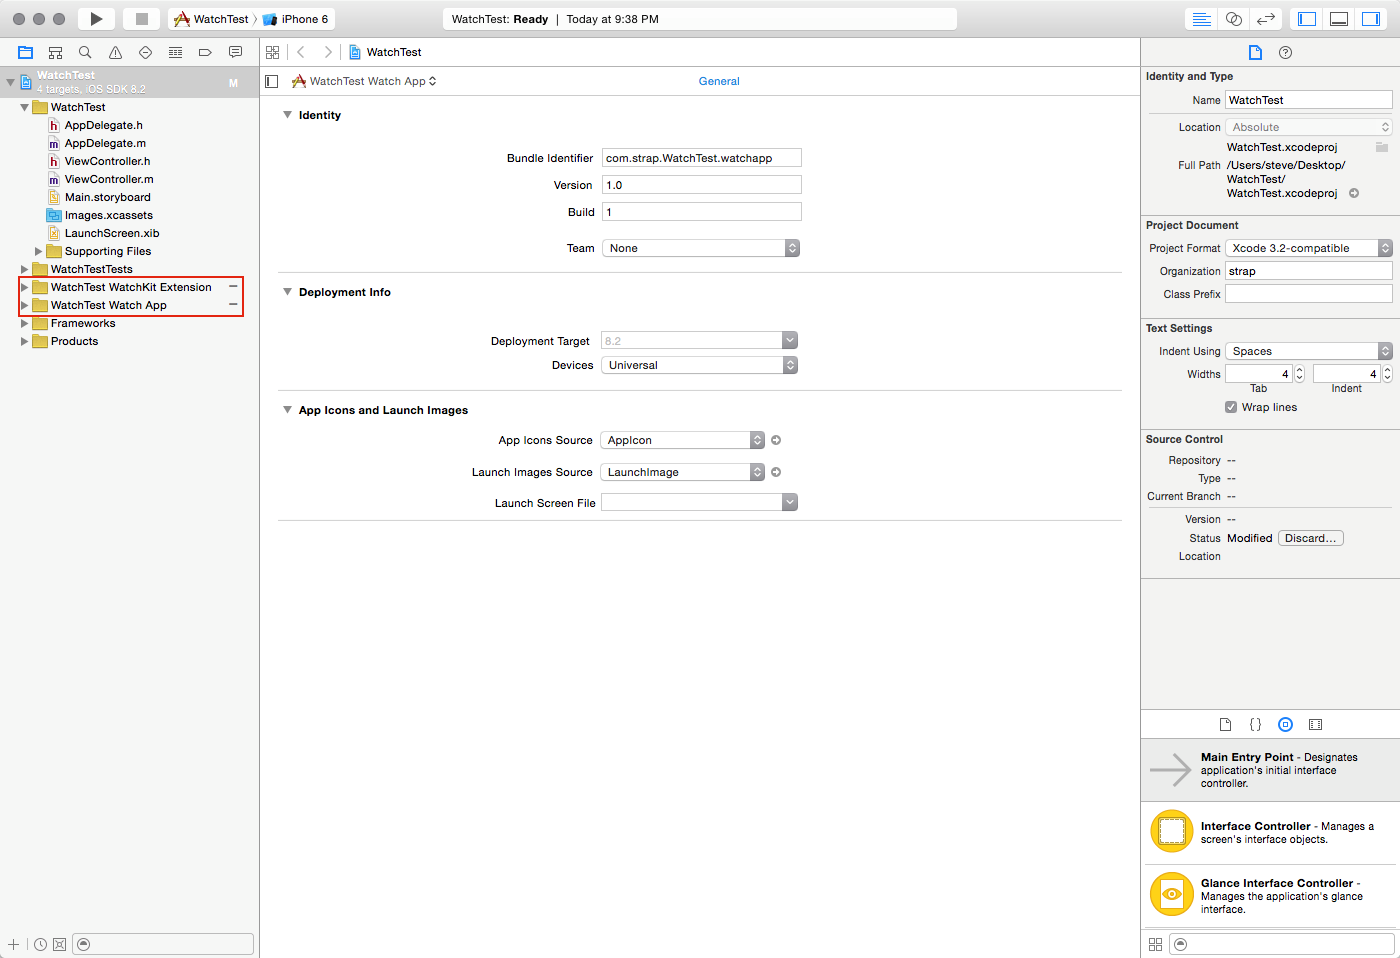Open the Project Format dropdown
1400x958 pixels.
click(1309, 248)
